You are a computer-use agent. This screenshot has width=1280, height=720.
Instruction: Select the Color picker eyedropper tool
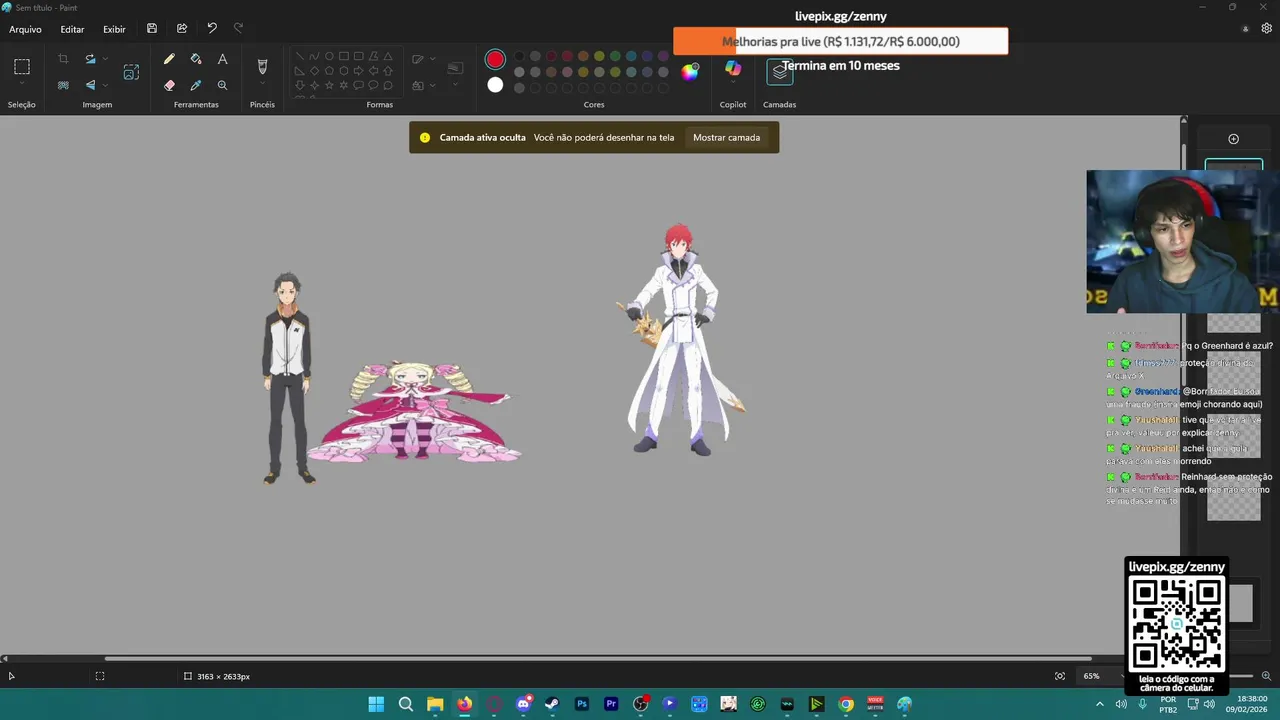[x=196, y=85]
